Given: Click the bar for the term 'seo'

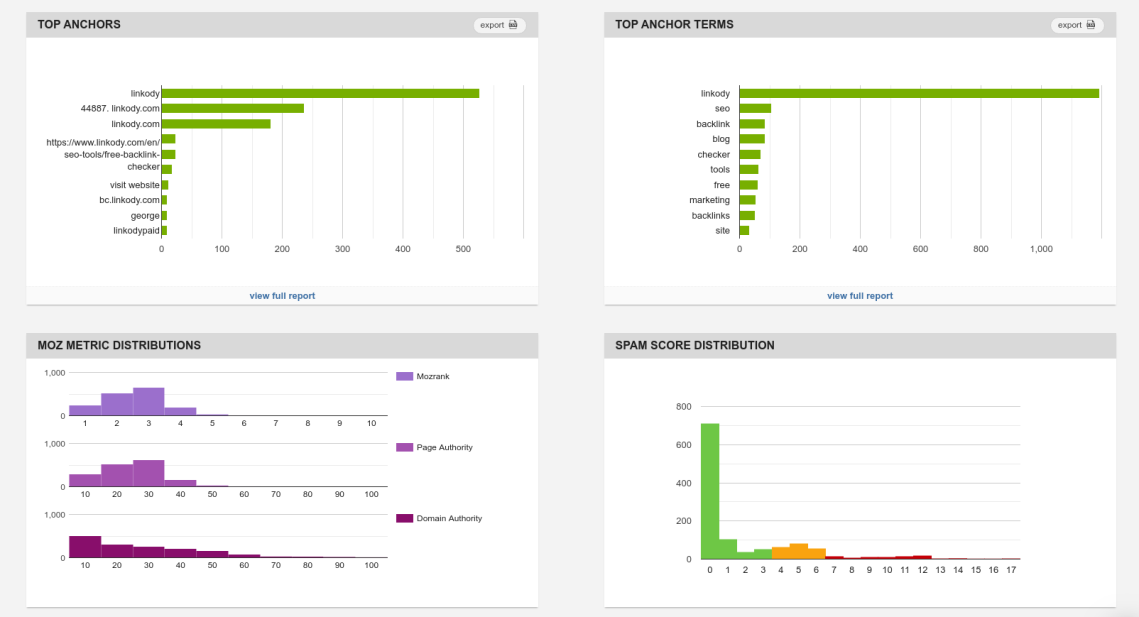Looking at the screenshot, I should coord(755,108).
